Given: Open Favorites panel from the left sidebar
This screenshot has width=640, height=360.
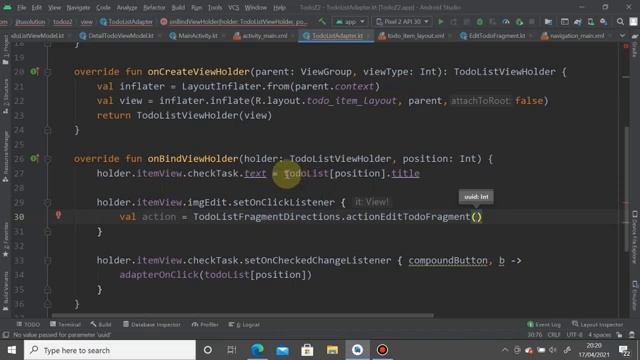Looking at the screenshot, I should (5, 240).
